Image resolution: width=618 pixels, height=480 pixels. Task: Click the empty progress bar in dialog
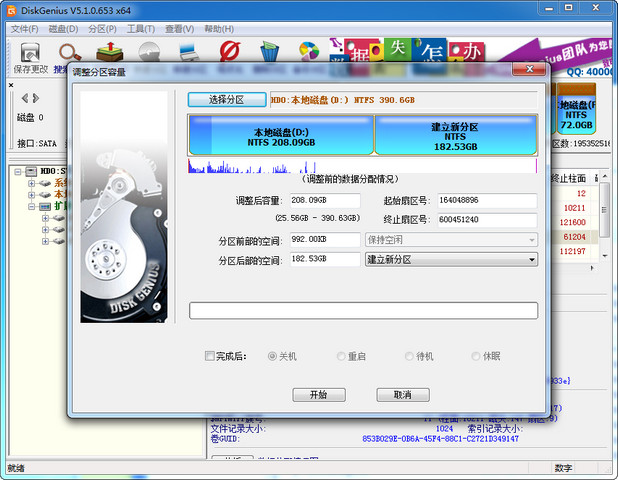click(x=363, y=311)
